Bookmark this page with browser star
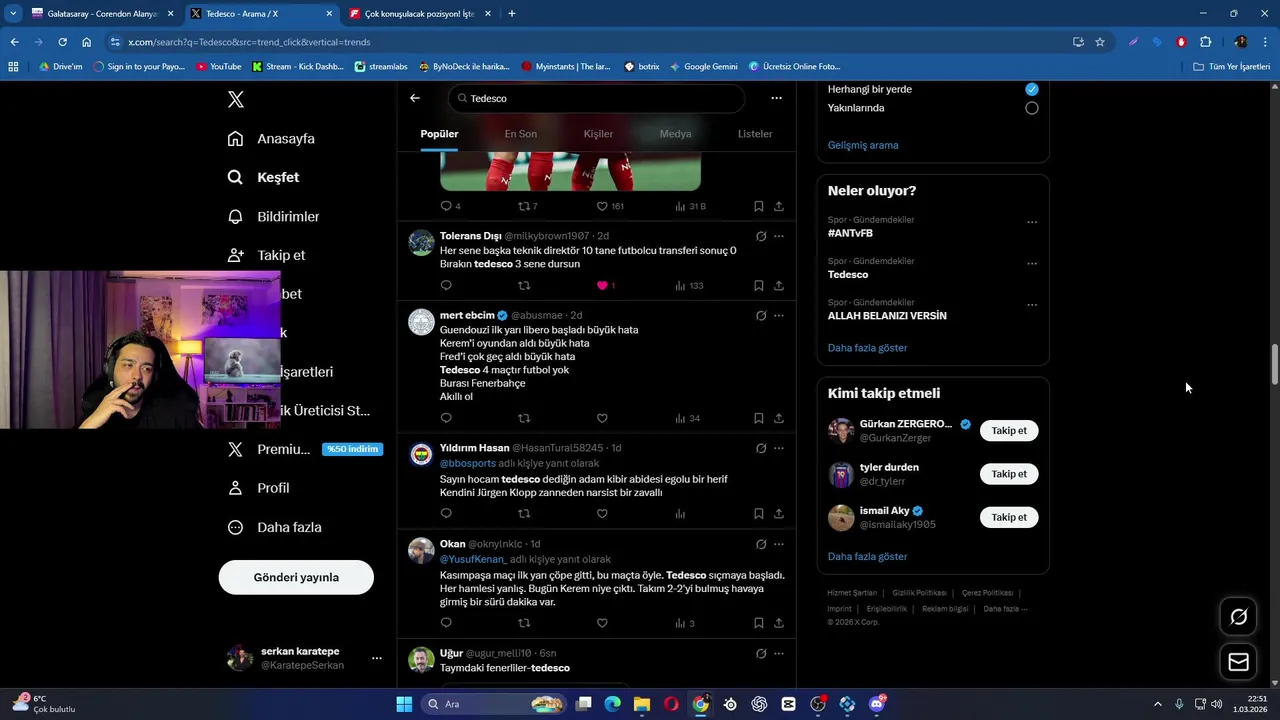This screenshot has height=720, width=1280. 1100,42
